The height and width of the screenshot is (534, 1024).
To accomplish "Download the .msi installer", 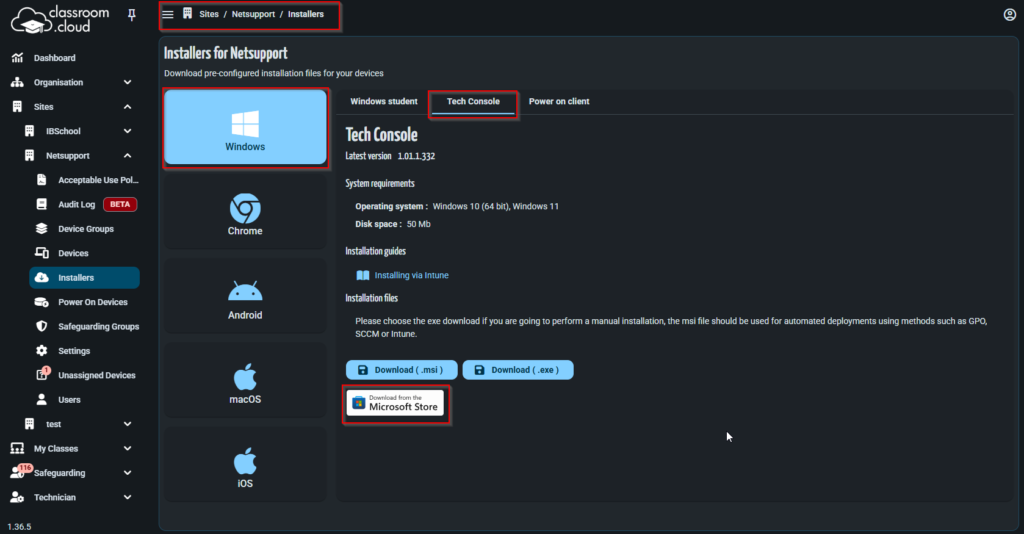I will [x=401, y=369].
